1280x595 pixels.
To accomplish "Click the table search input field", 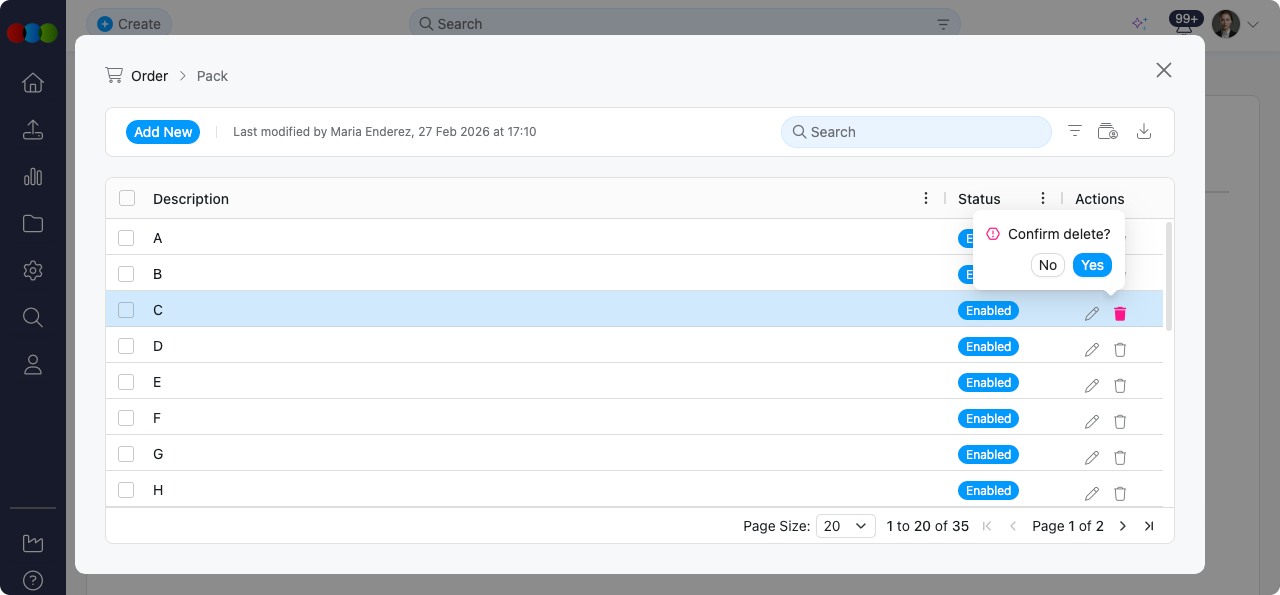I will coord(915,132).
